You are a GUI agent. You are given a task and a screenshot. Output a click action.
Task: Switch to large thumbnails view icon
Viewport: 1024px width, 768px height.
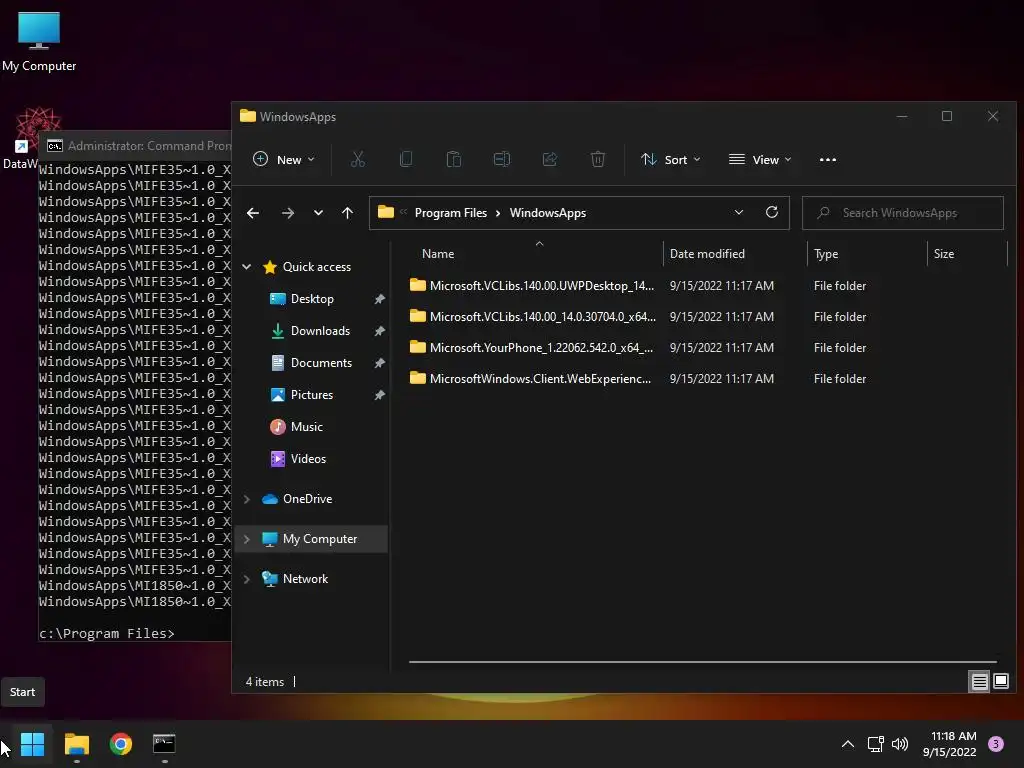pos(1000,682)
